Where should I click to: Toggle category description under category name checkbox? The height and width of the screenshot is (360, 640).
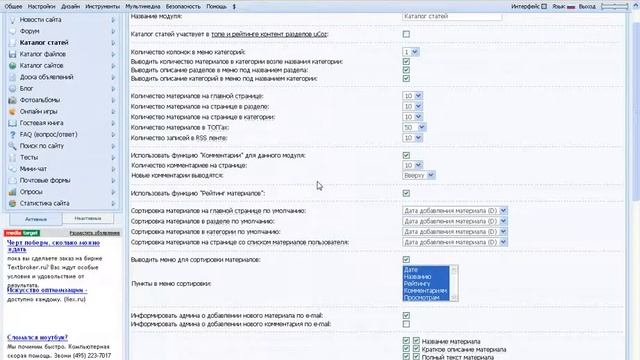tap(406, 78)
